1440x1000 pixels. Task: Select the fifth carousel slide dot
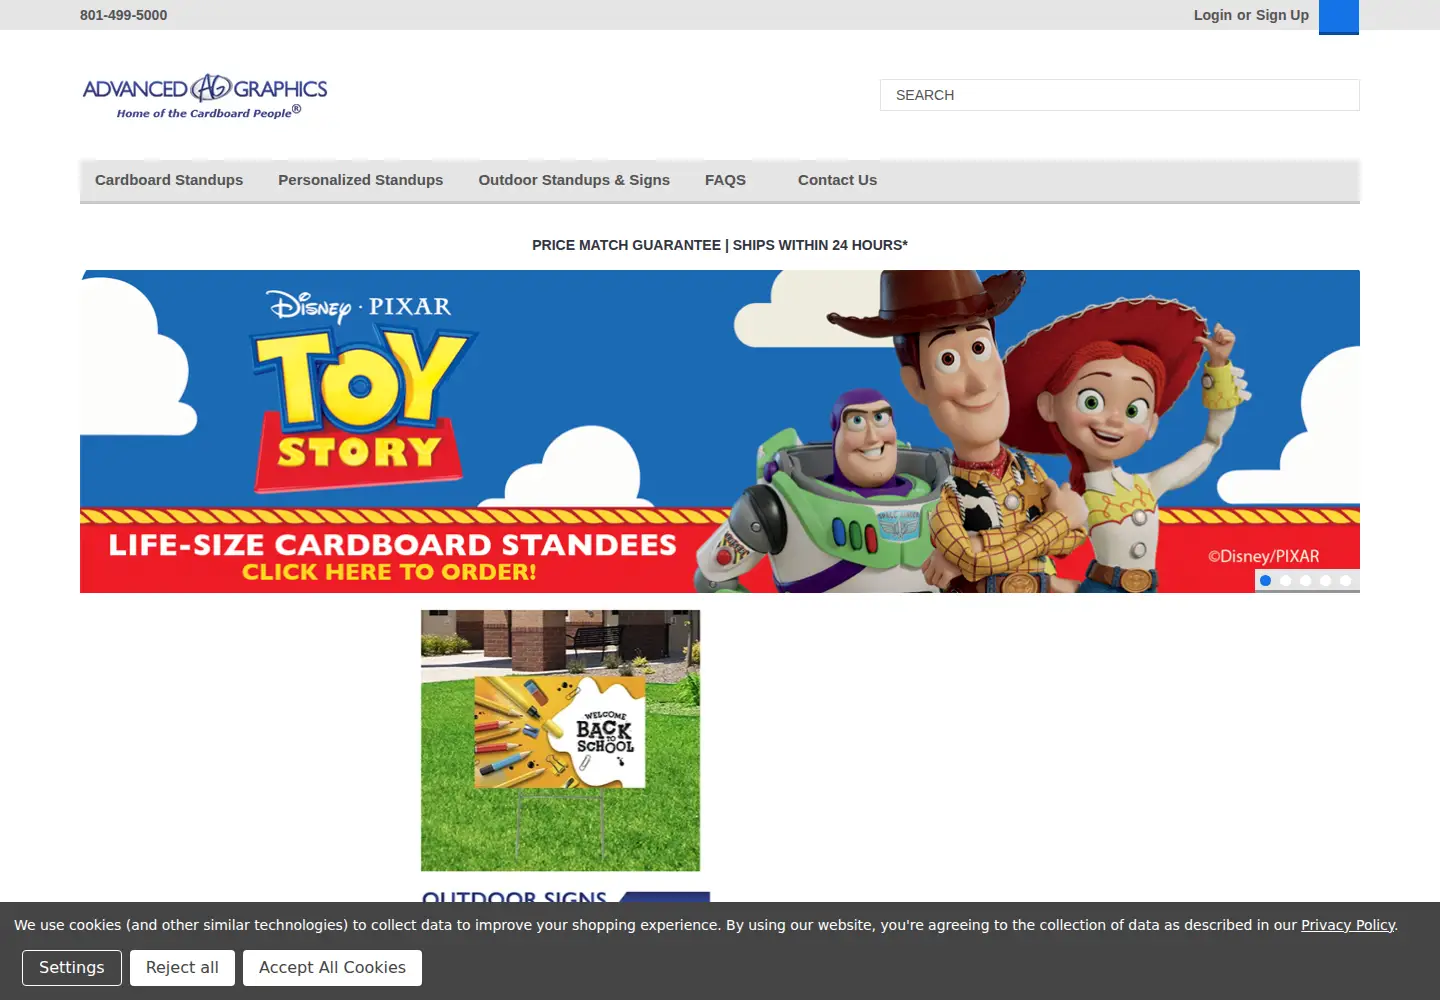click(1345, 580)
